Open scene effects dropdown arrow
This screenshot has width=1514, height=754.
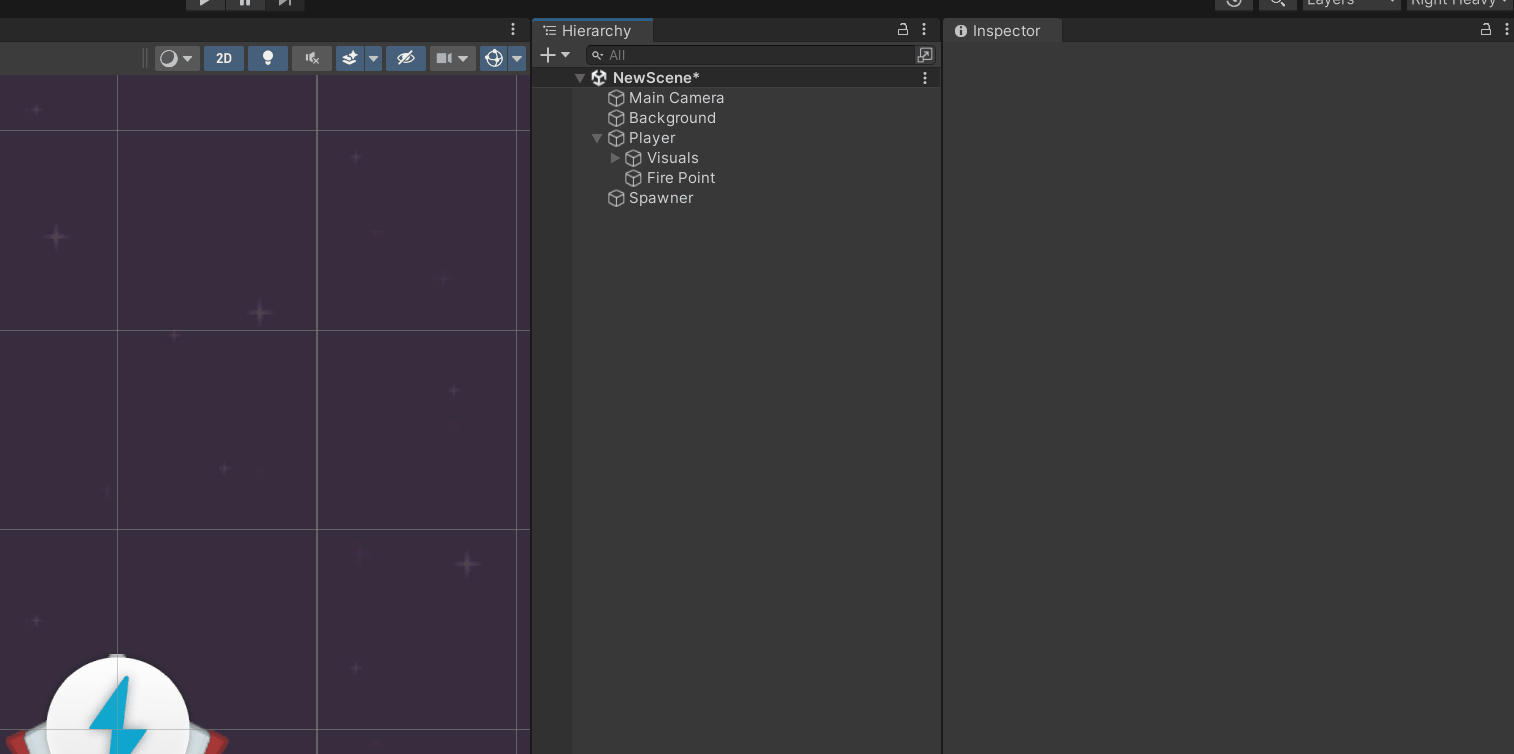click(374, 58)
